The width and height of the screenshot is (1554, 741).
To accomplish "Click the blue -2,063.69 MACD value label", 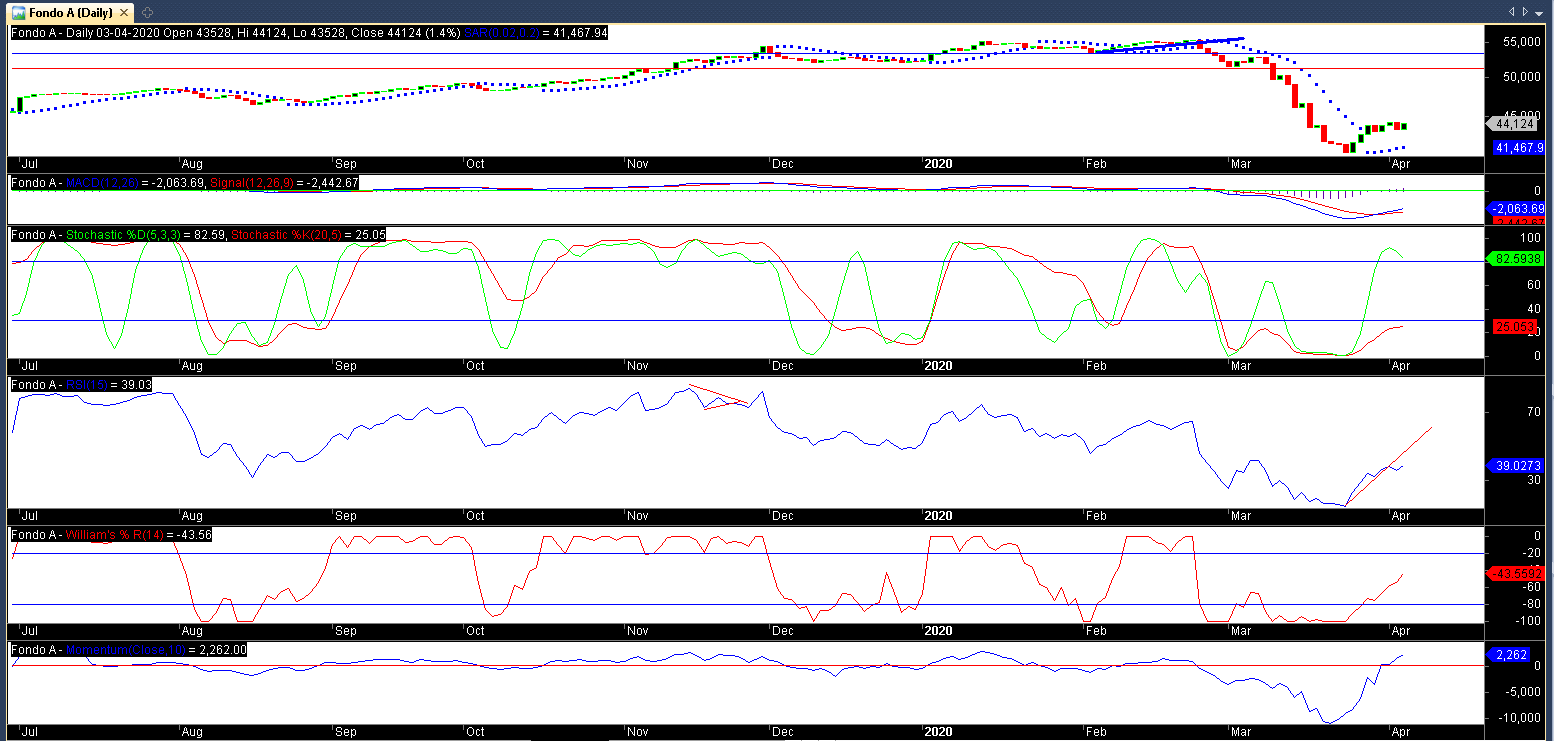I will tap(1517, 208).
